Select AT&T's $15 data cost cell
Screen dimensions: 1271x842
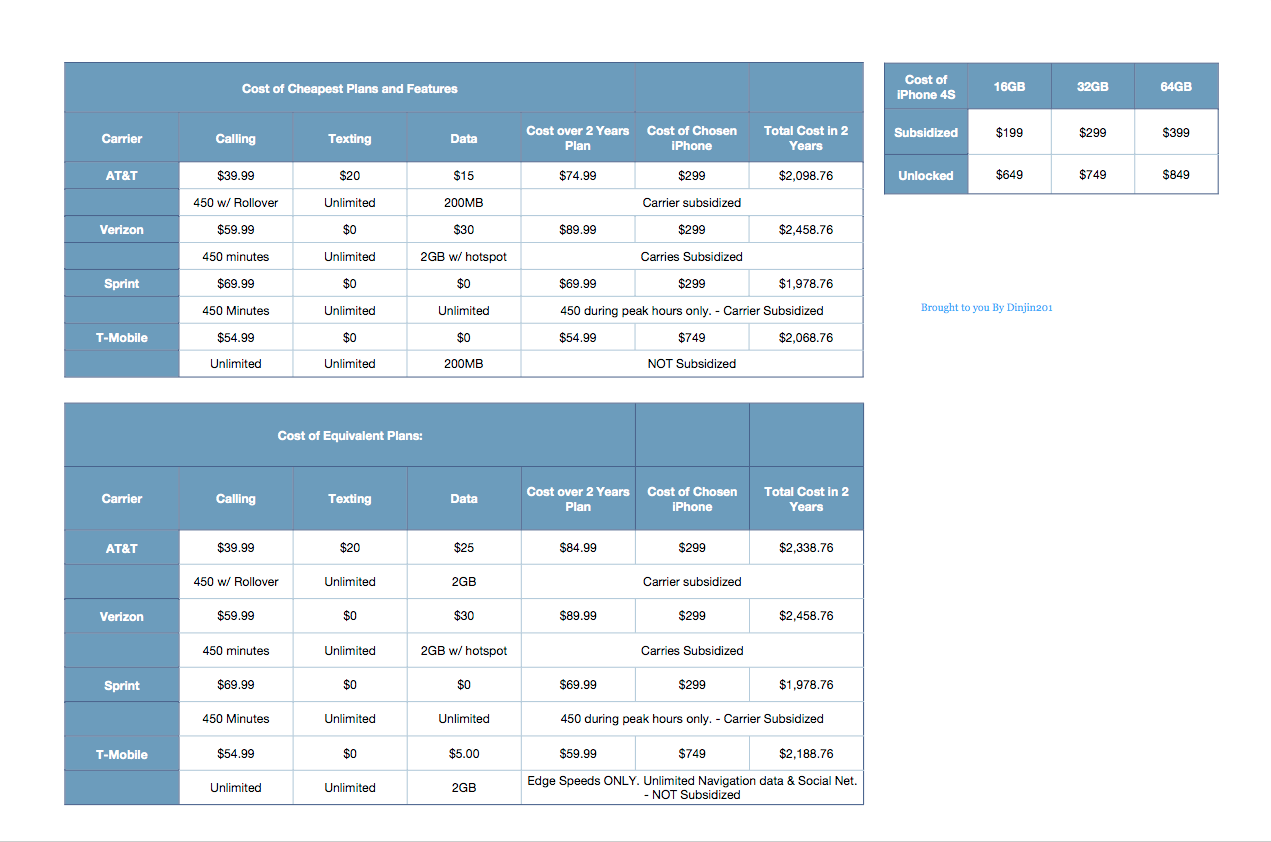click(x=464, y=176)
